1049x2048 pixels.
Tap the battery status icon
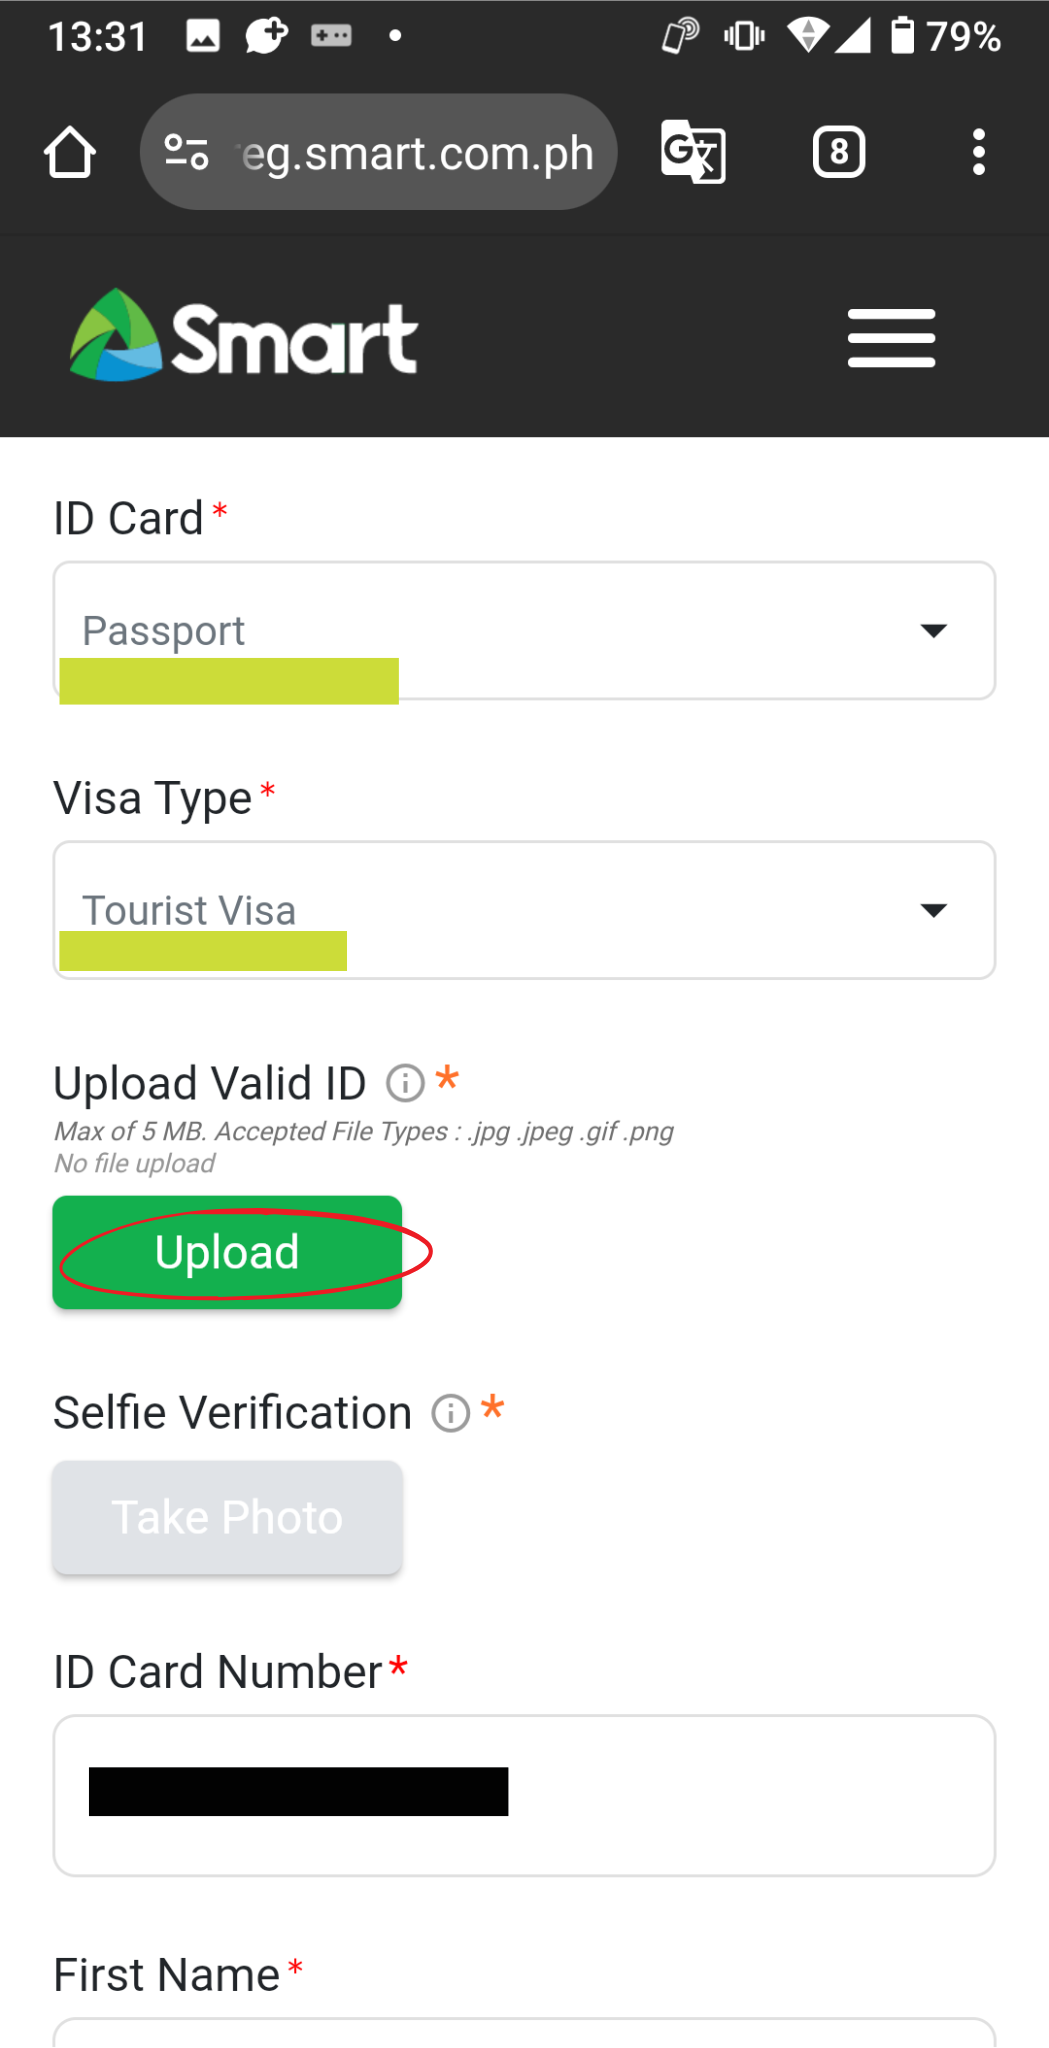click(x=902, y=36)
